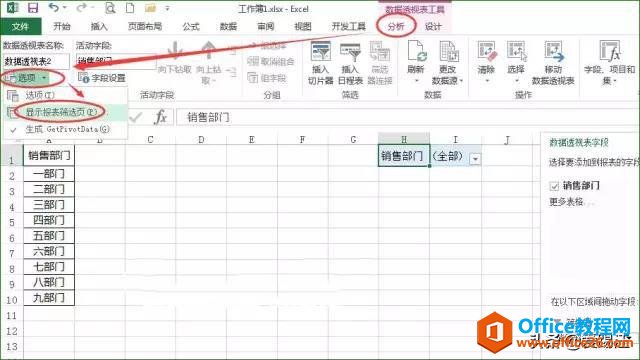Open the 刷新 dropdown arrow
This screenshot has width=640, height=360.
pyautogui.click(x=416, y=80)
